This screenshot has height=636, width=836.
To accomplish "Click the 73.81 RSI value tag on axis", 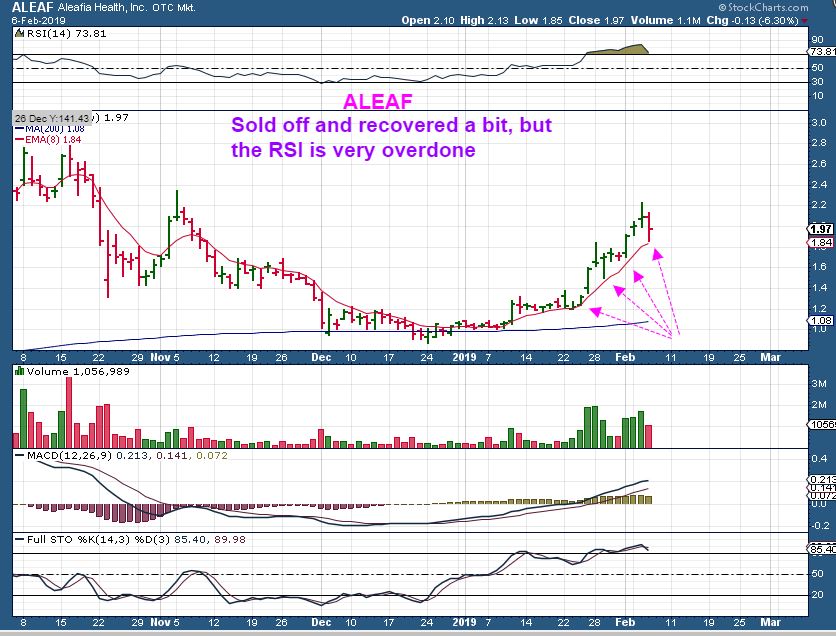I will point(822,52).
